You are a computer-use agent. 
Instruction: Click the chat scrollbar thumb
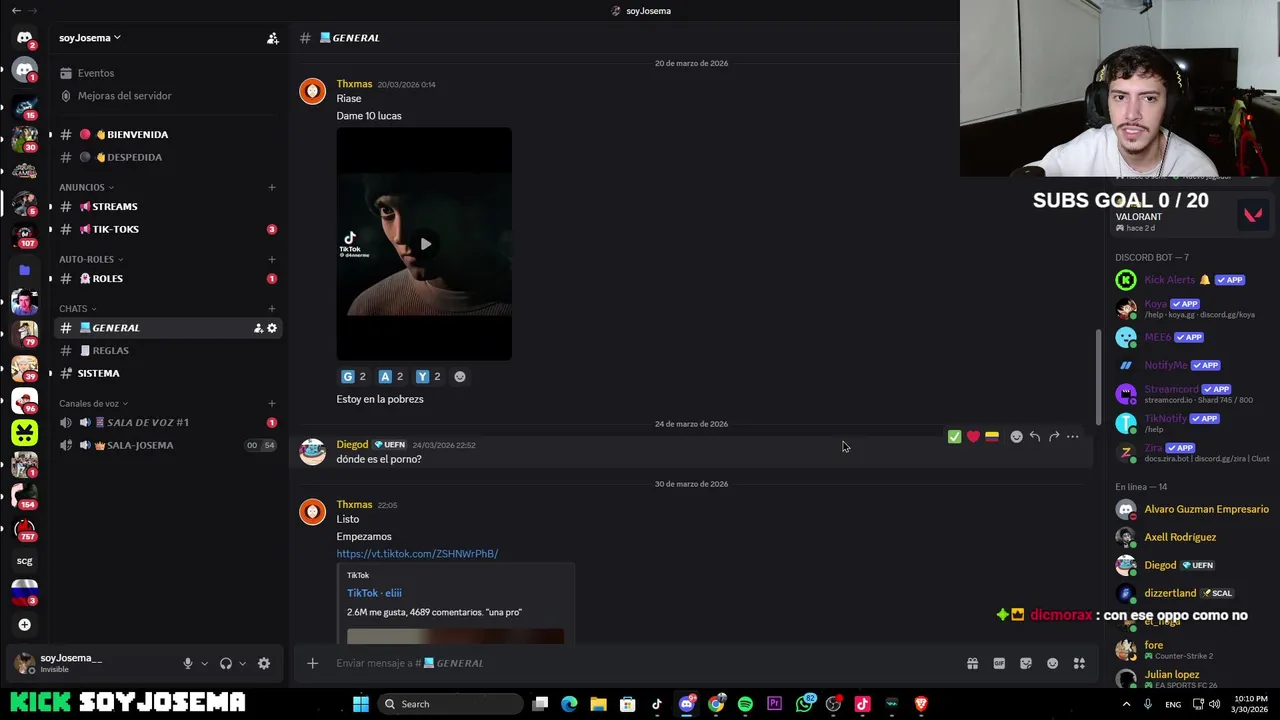1098,375
